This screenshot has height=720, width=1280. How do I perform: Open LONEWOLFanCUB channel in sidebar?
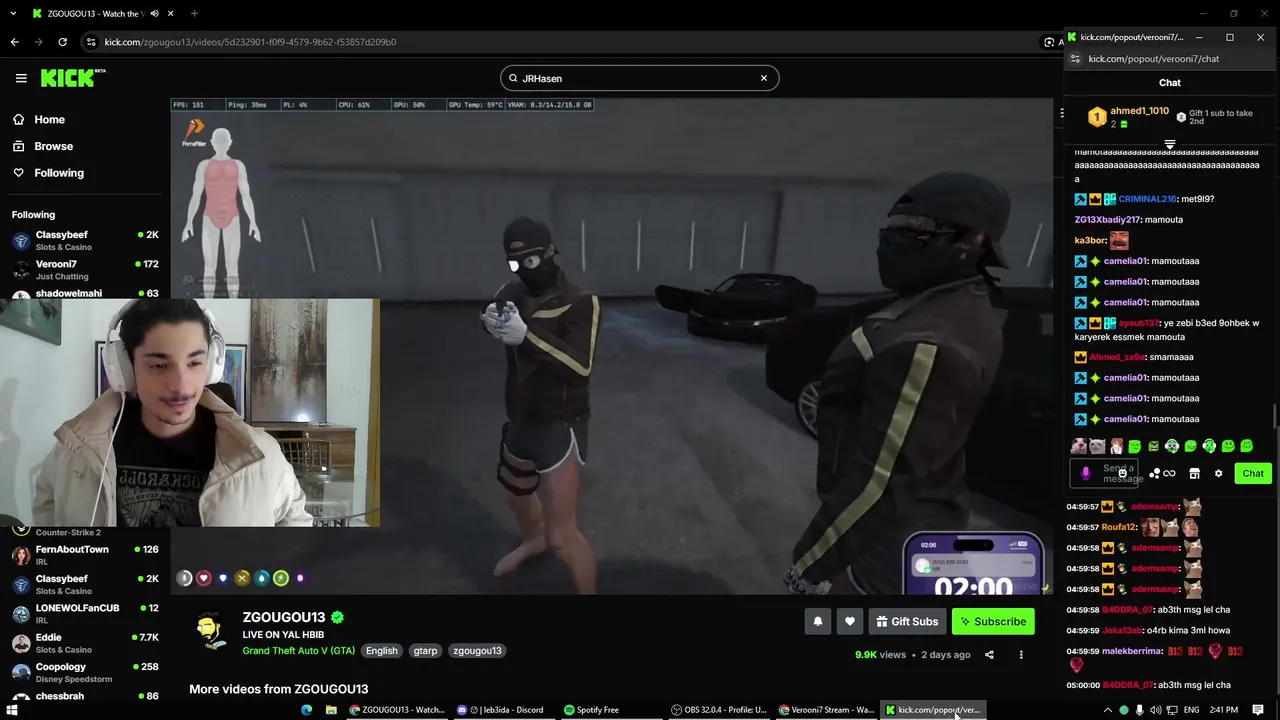pos(85,613)
